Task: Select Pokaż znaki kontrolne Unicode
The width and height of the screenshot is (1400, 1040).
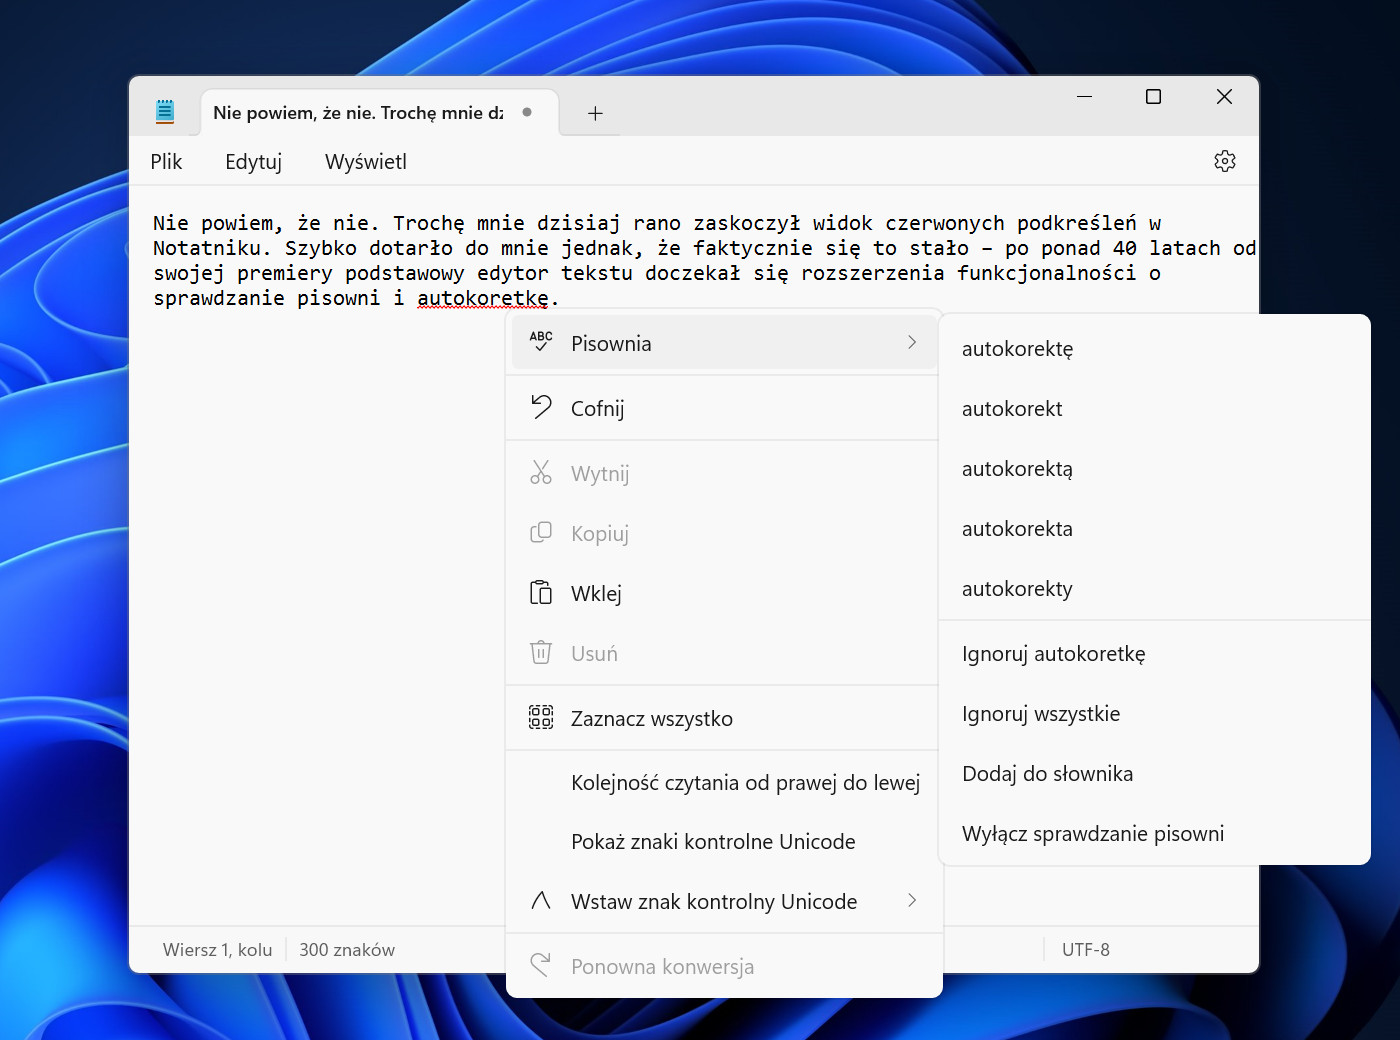Action: (724, 841)
